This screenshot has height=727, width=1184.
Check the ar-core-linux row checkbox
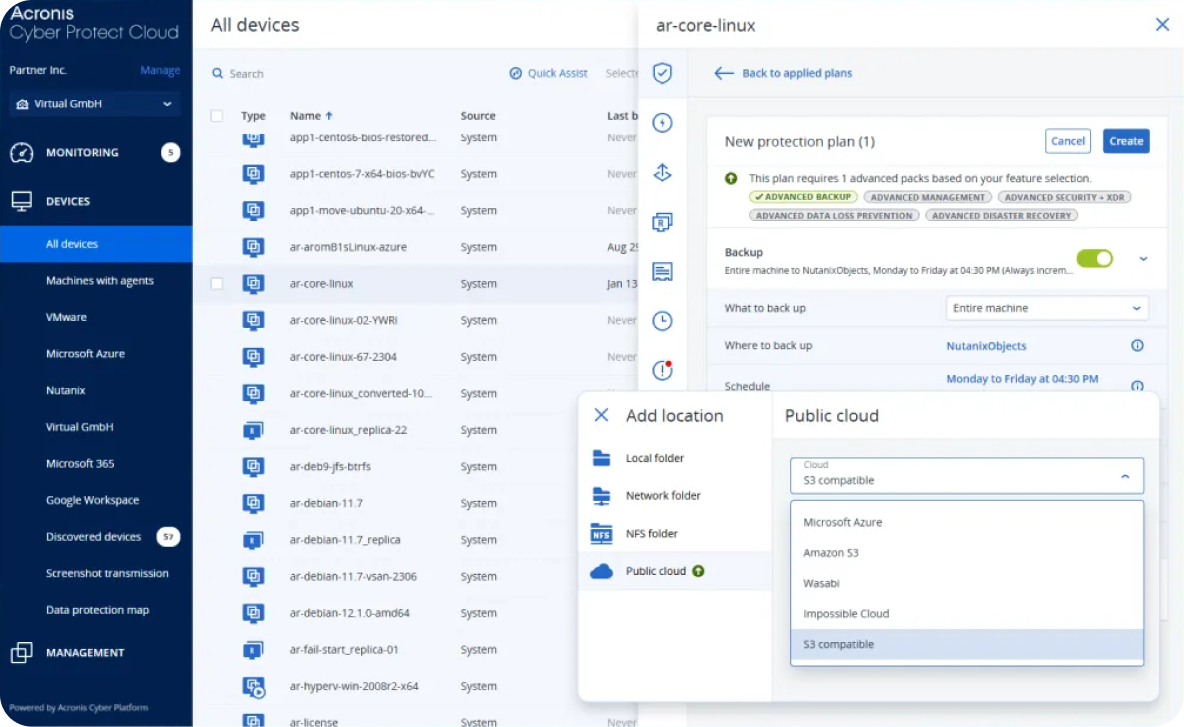pos(216,283)
